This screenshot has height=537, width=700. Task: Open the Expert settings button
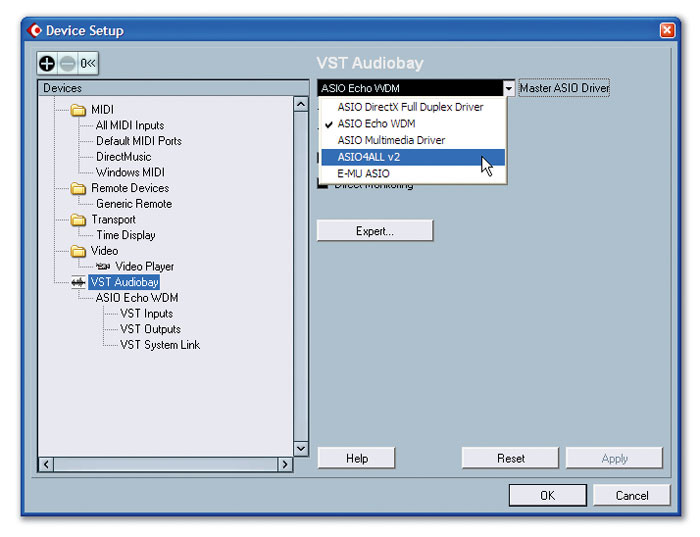[x=375, y=231]
